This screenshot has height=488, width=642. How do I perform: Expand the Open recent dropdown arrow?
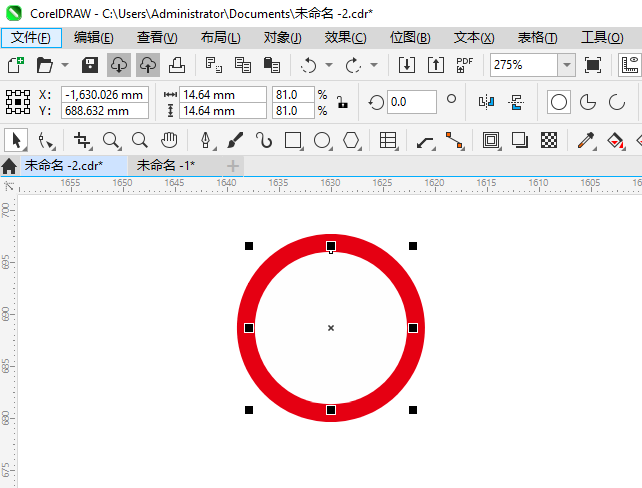[65, 65]
